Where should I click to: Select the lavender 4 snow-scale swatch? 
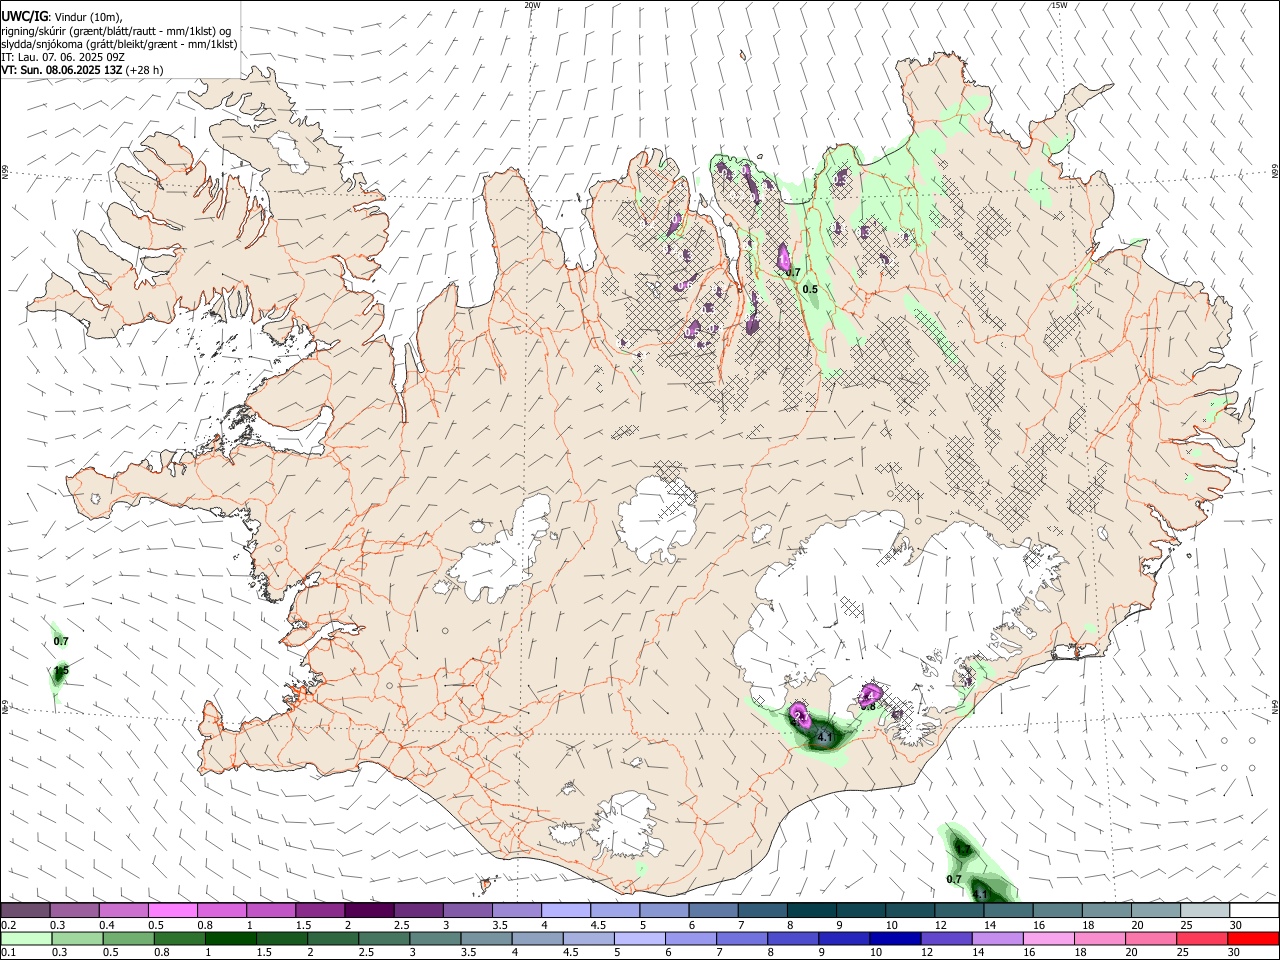click(x=566, y=911)
